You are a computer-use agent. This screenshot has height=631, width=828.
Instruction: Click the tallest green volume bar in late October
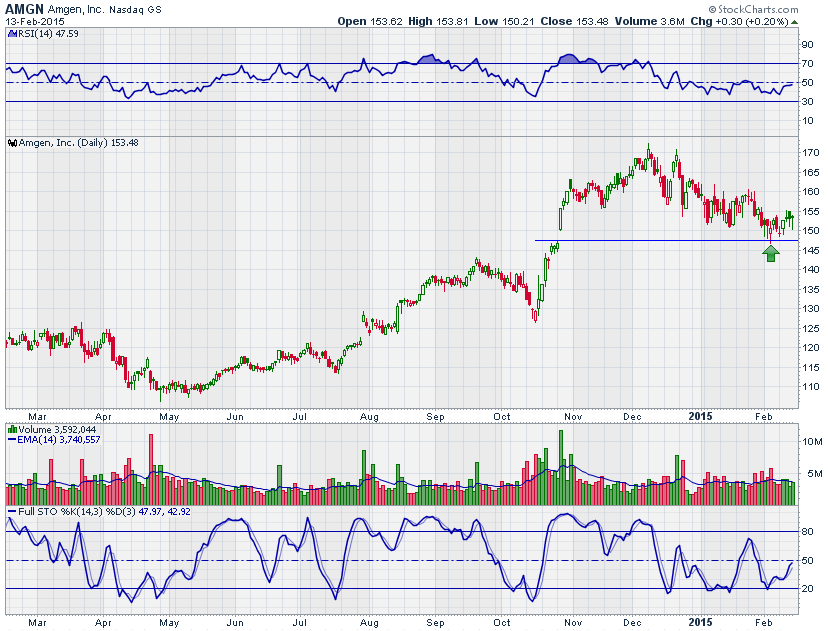(561, 468)
